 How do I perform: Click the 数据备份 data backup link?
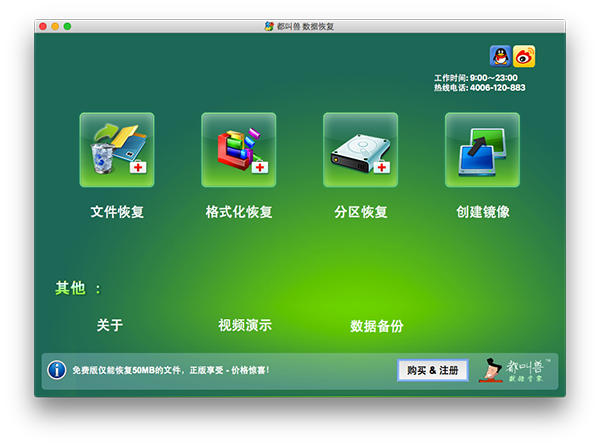[377, 326]
